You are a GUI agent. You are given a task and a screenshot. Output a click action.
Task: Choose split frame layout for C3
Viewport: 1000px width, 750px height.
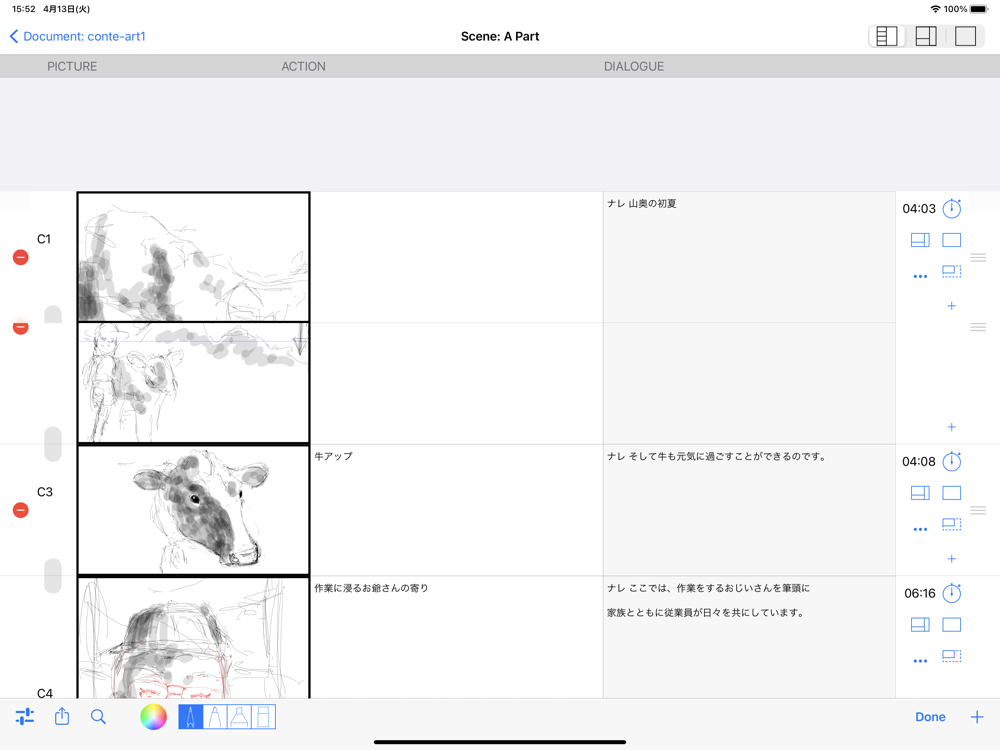click(x=920, y=493)
